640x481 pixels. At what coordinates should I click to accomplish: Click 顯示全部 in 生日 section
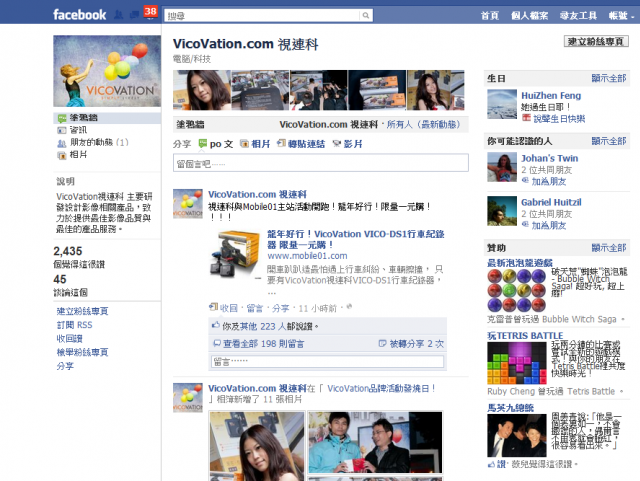tap(609, 78)
